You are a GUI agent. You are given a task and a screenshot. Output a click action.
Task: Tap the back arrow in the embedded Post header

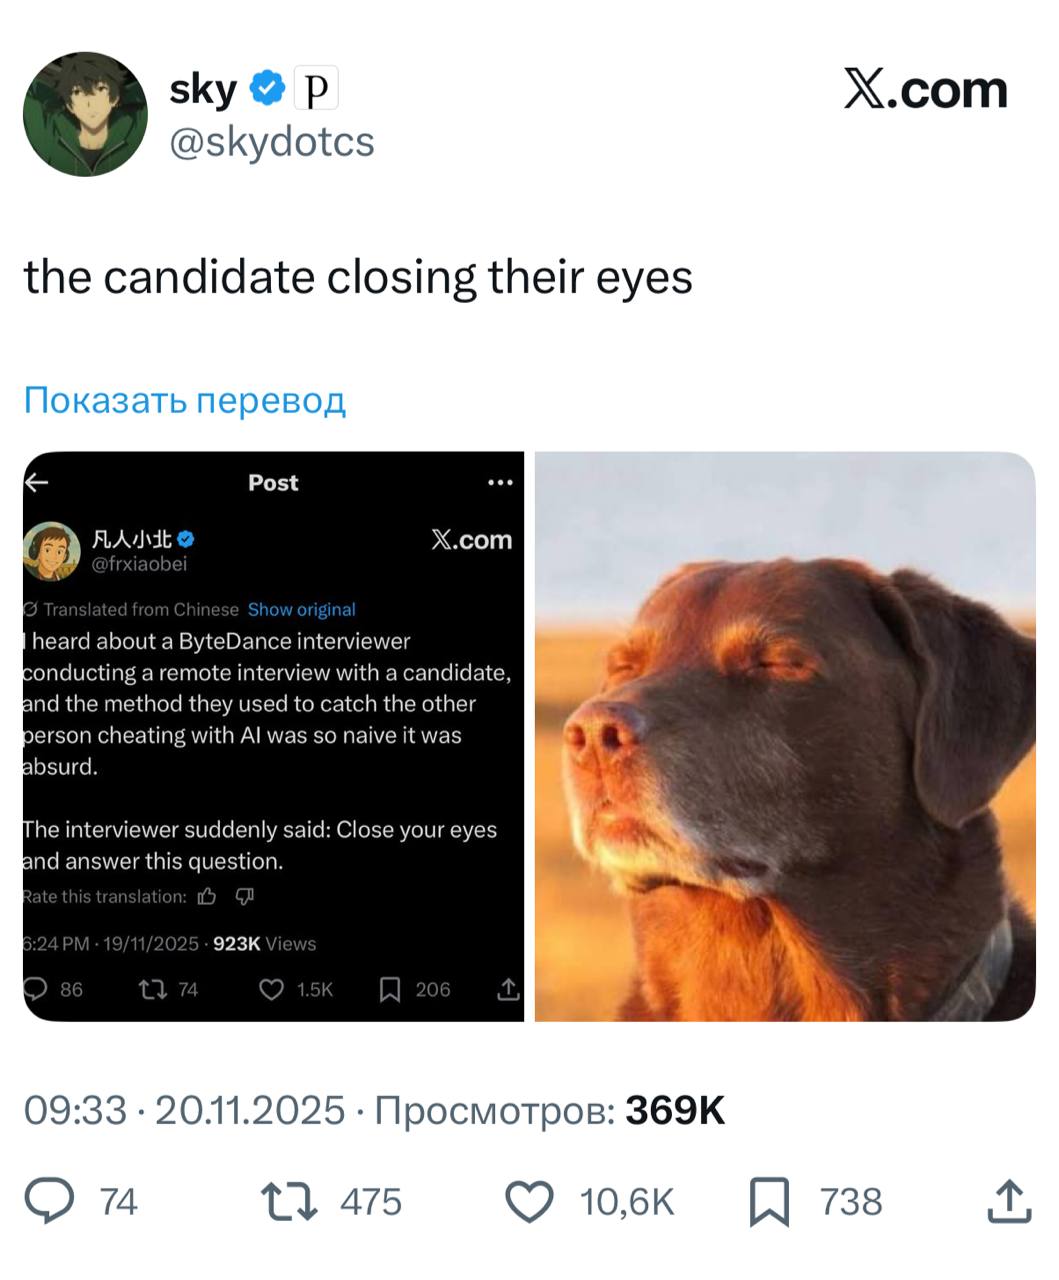37,482
